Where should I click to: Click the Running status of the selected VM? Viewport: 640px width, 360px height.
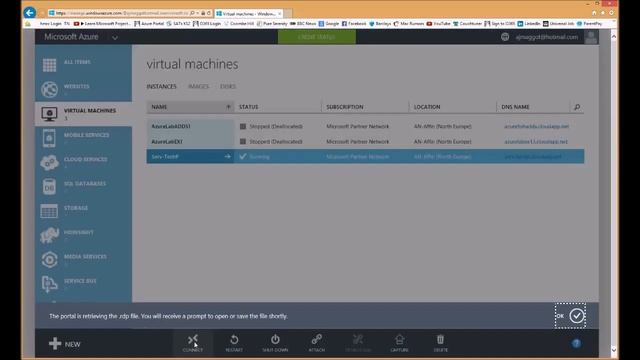[x=259, y=157]
